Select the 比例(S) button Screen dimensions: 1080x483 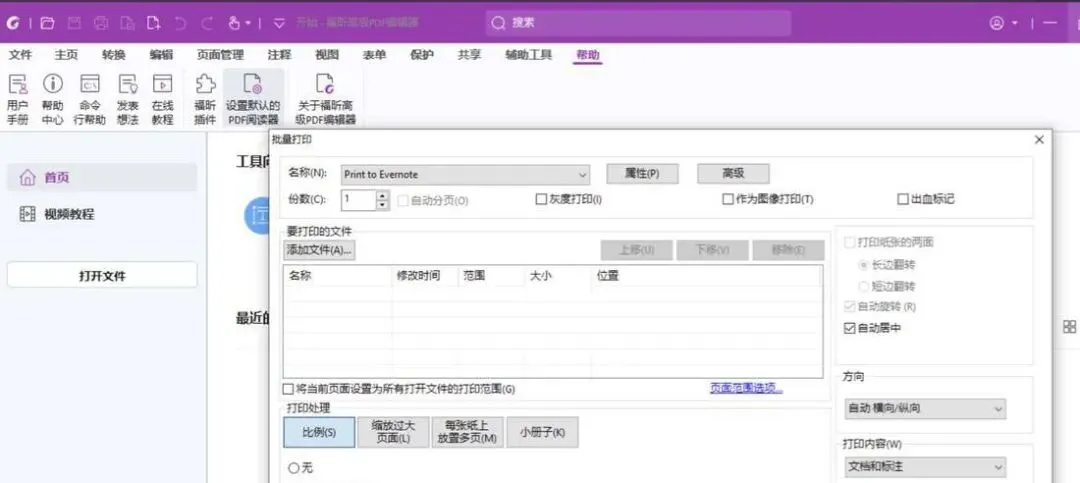point(319,433)
